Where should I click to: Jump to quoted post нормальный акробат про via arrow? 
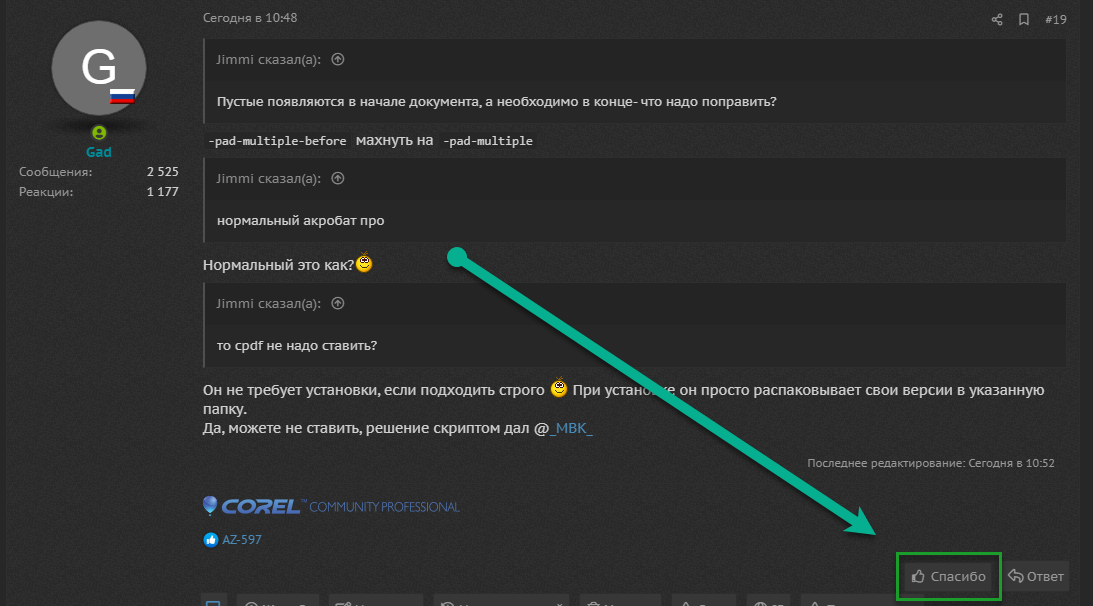click(x=338, y=179)
